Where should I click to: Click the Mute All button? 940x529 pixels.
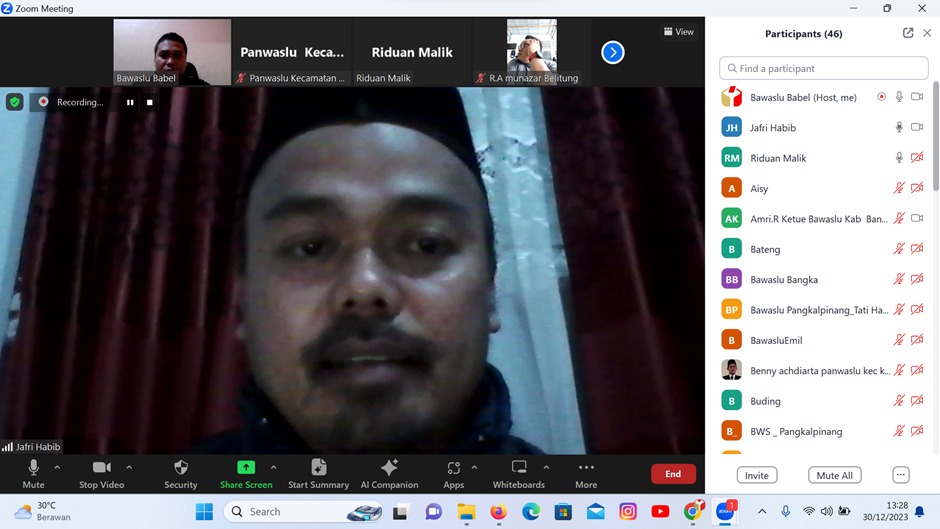click(x=834, y=475)
